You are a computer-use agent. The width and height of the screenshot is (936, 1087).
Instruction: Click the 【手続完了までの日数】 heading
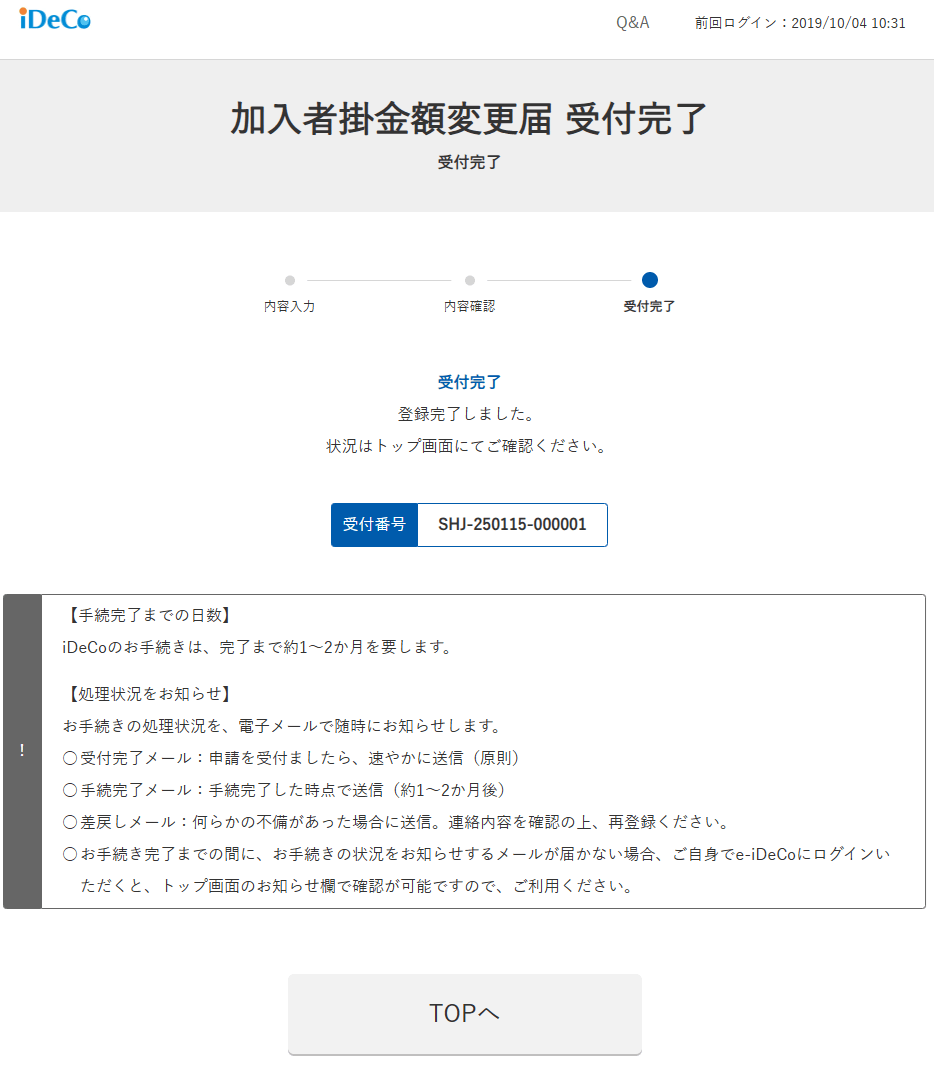click(x=149, y=615)
